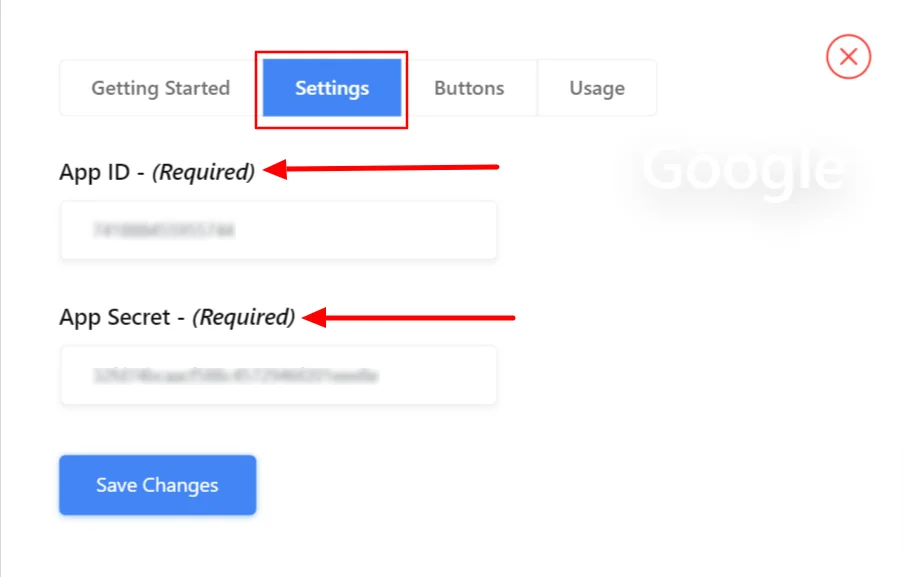Select the Settings tab
This screenshot has height=577, width=903.
(x=332, y=88)
